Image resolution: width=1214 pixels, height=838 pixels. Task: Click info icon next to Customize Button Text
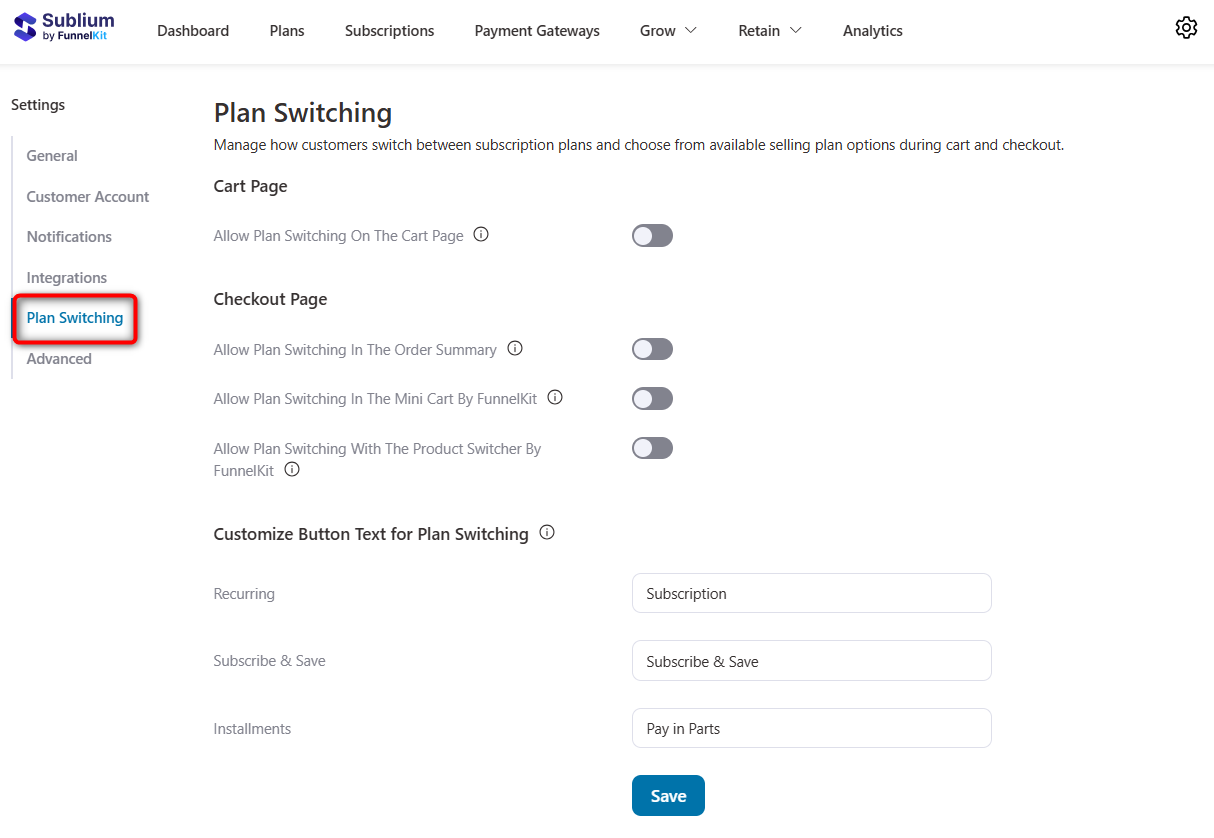(x=547, y=532)
